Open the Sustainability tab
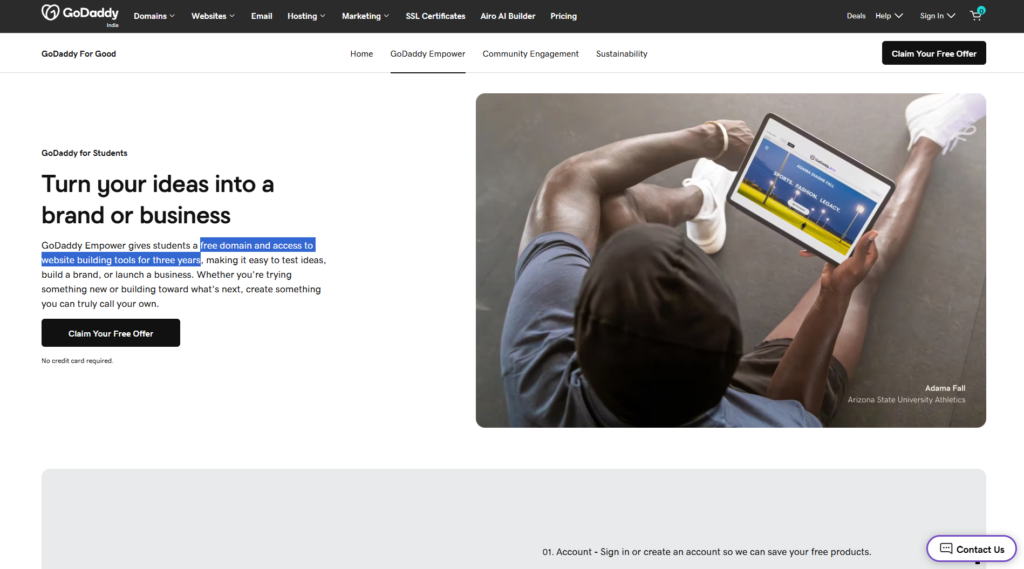Image resolution: width=1024 pixels, height=569 pixels. coord(621,54)
